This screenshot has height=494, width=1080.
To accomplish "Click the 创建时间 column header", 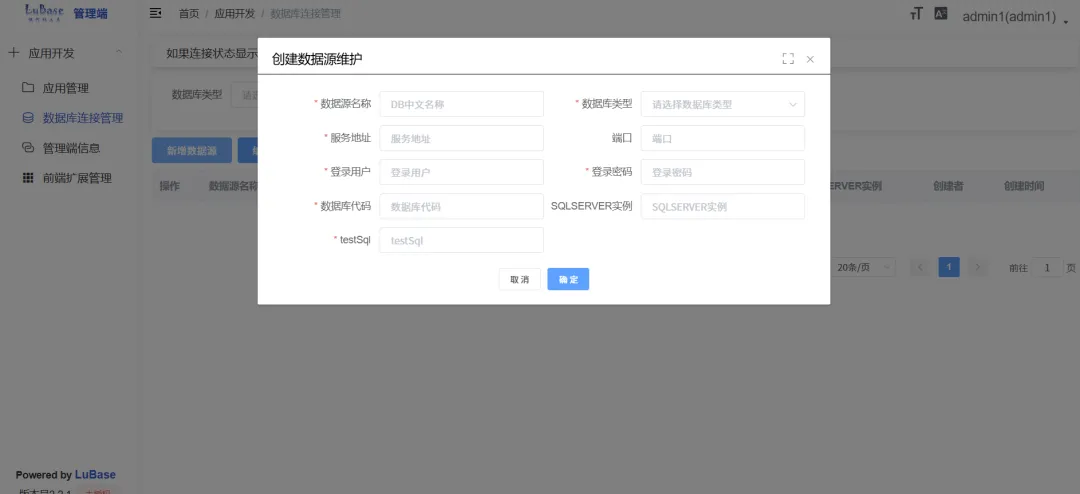I will tap(1024, 186).
